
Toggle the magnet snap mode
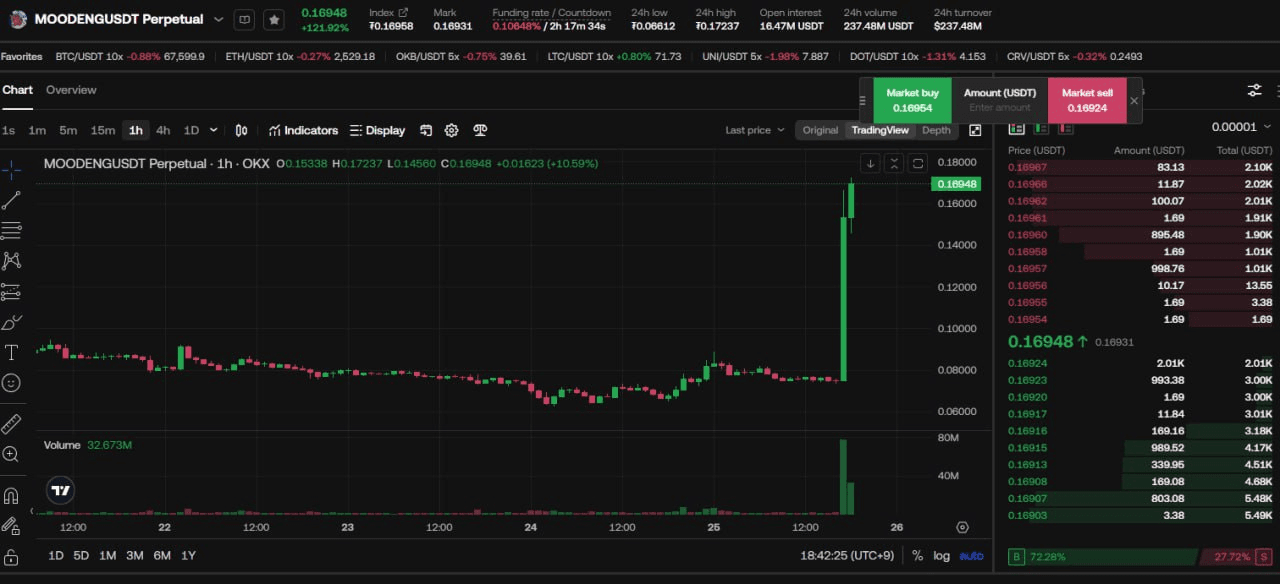(x=11, y=495)
